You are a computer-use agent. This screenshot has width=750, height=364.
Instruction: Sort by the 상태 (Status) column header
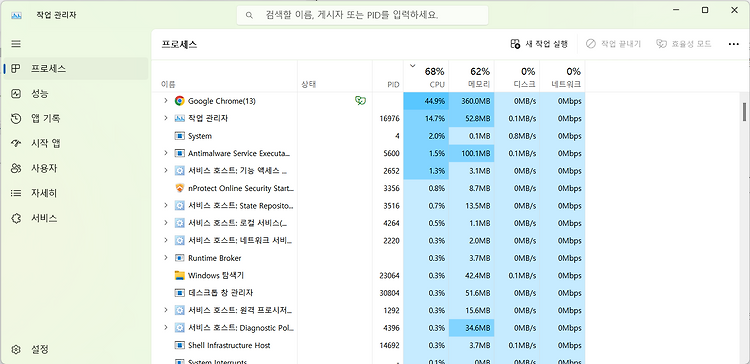click(x=335, y=77)
